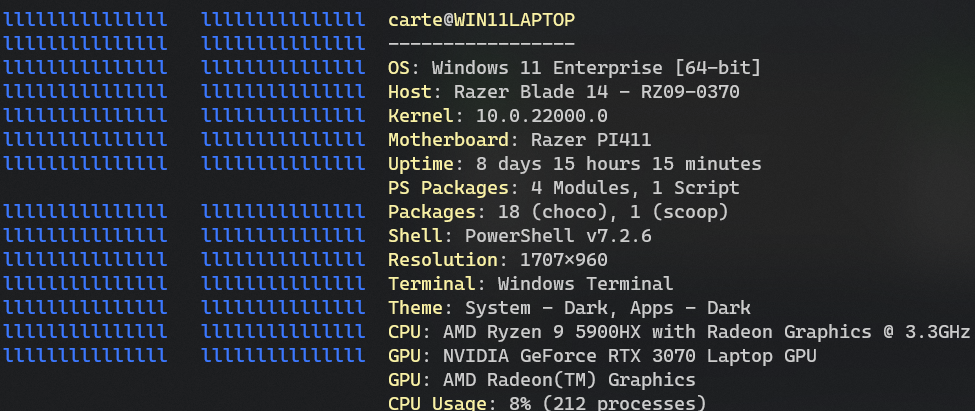Click the PS Packages line 4 Modules
Image resolution: width=975 pixels, height=411 pixels.
563,188
